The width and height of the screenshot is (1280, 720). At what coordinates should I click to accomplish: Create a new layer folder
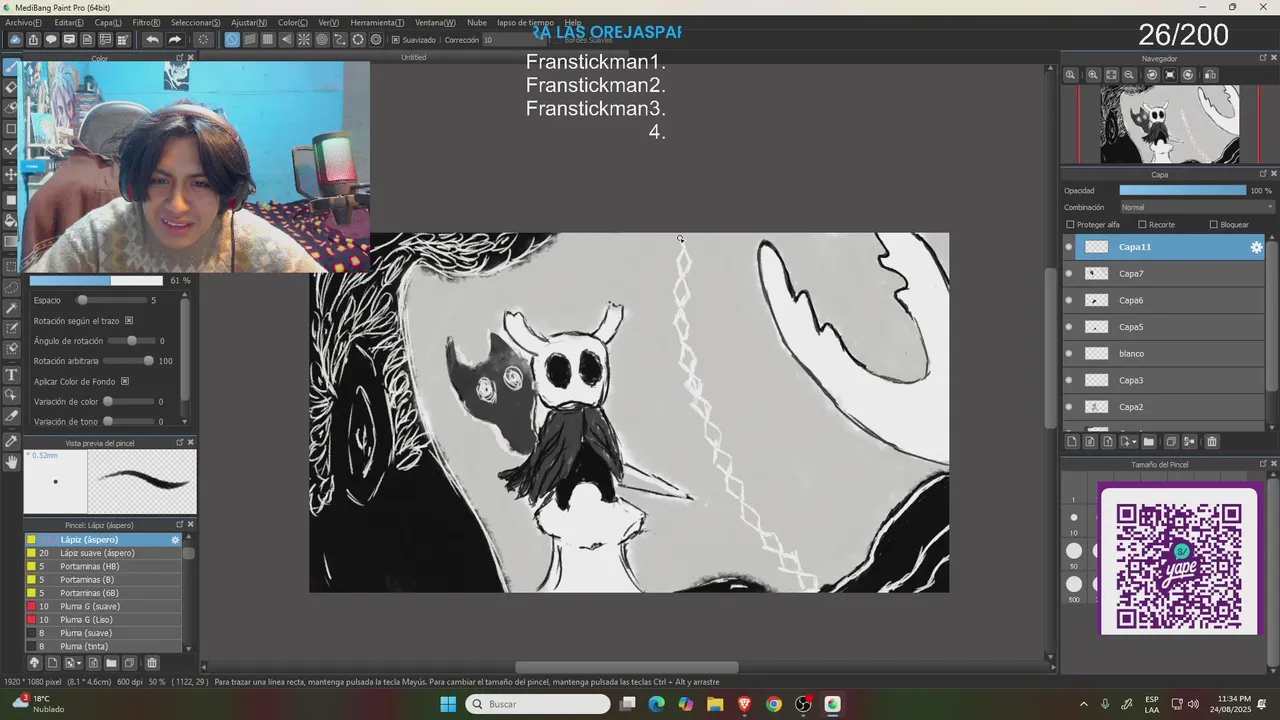(1148, 442)
